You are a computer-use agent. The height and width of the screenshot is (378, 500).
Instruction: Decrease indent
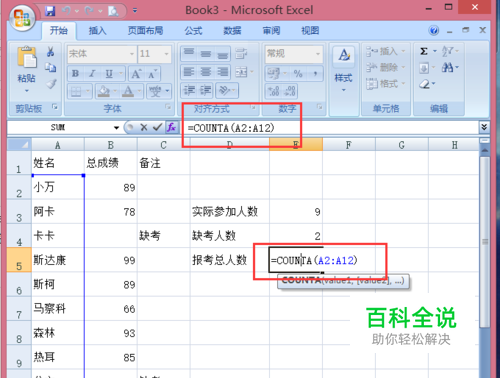pyautogui.click(x=189, y=90)
